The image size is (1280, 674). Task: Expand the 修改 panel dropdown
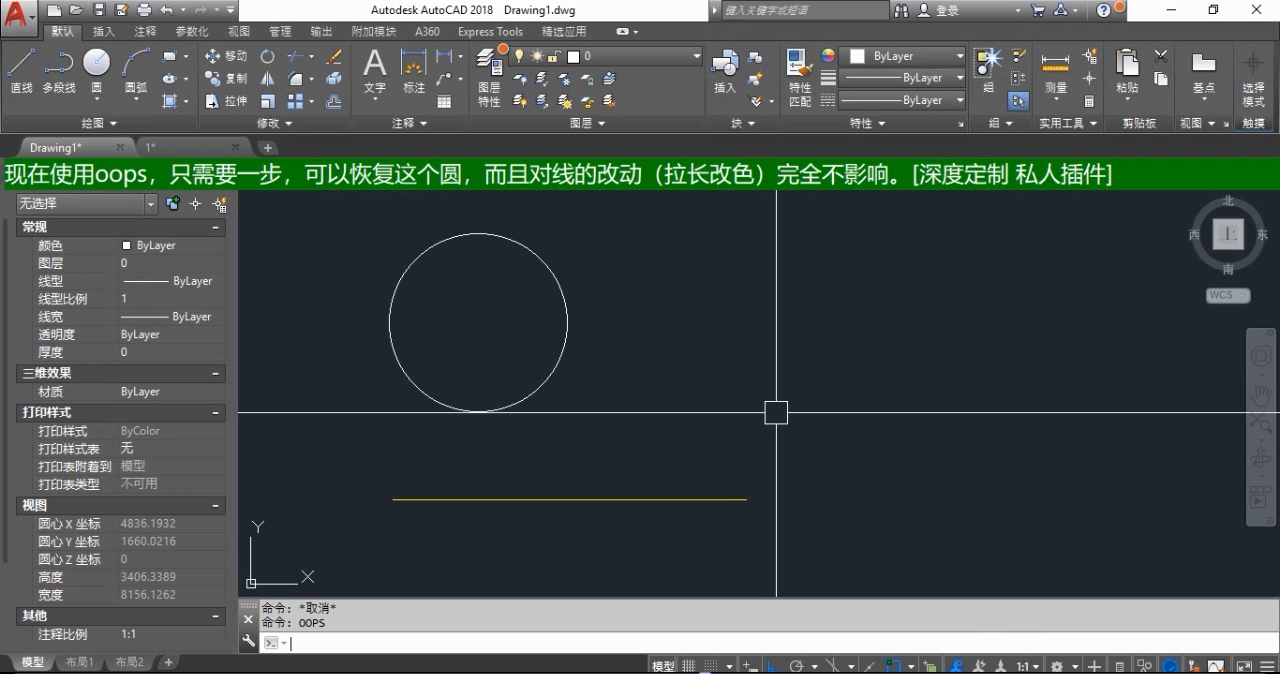[x=275, y=123]
